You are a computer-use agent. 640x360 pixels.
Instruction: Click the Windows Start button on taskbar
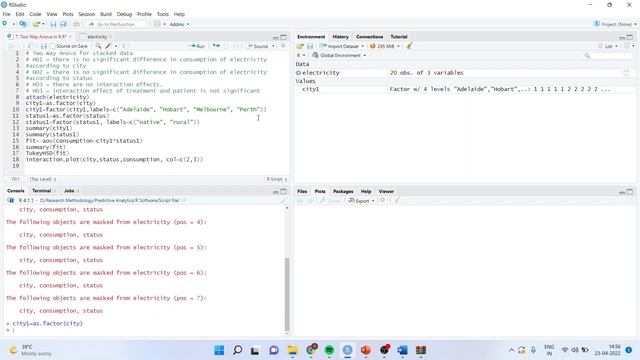click(x=219, y=350)
